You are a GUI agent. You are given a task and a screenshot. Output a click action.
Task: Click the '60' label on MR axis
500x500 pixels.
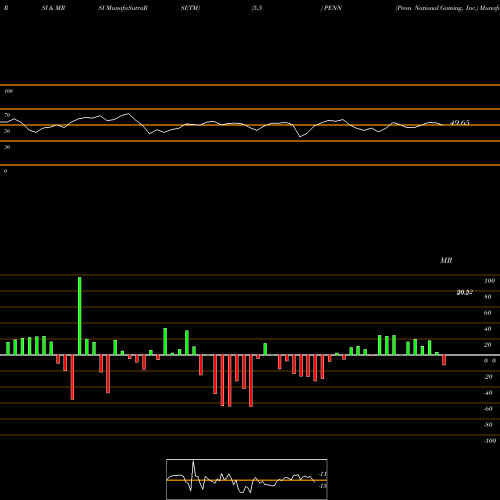tap(488, 313)
